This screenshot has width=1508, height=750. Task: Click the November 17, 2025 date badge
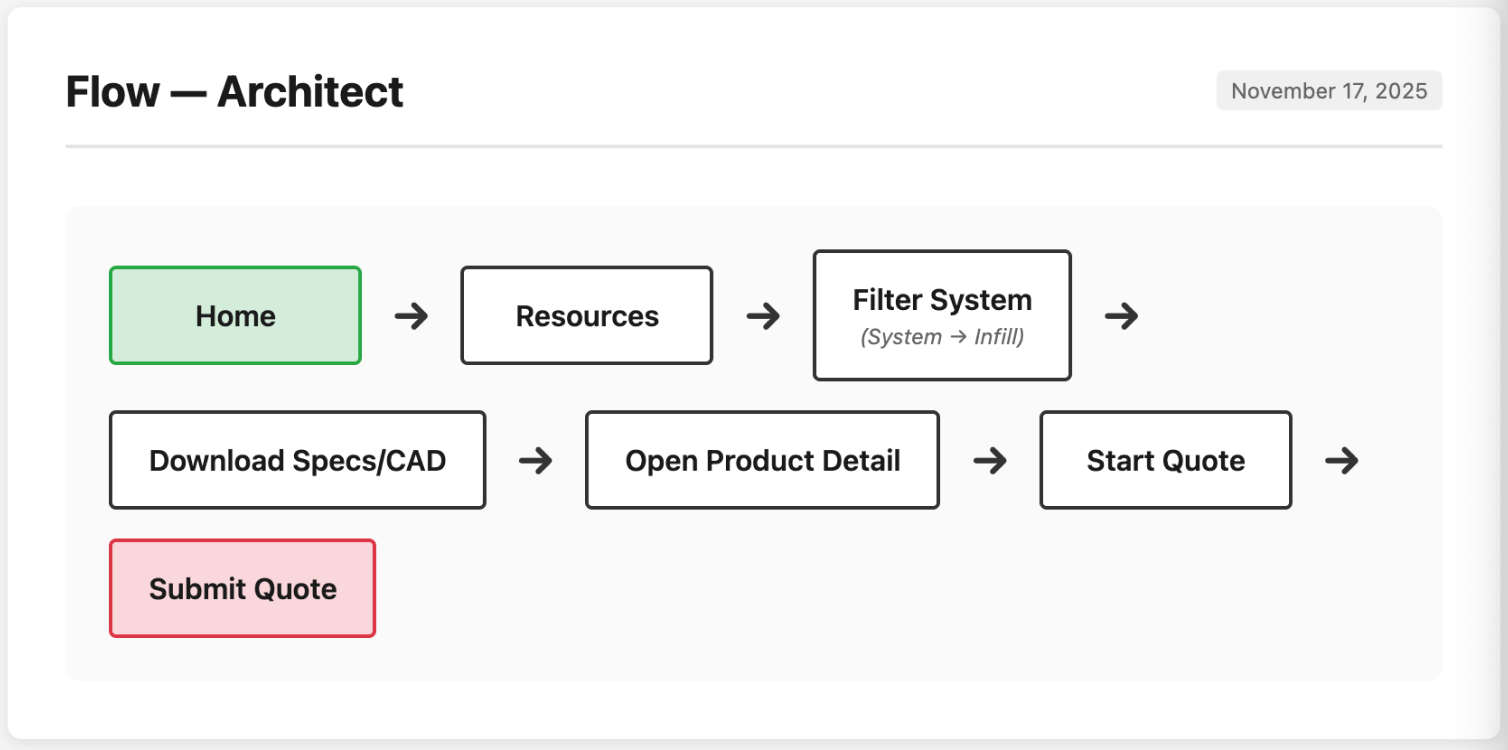click(x=1329, y=91)
